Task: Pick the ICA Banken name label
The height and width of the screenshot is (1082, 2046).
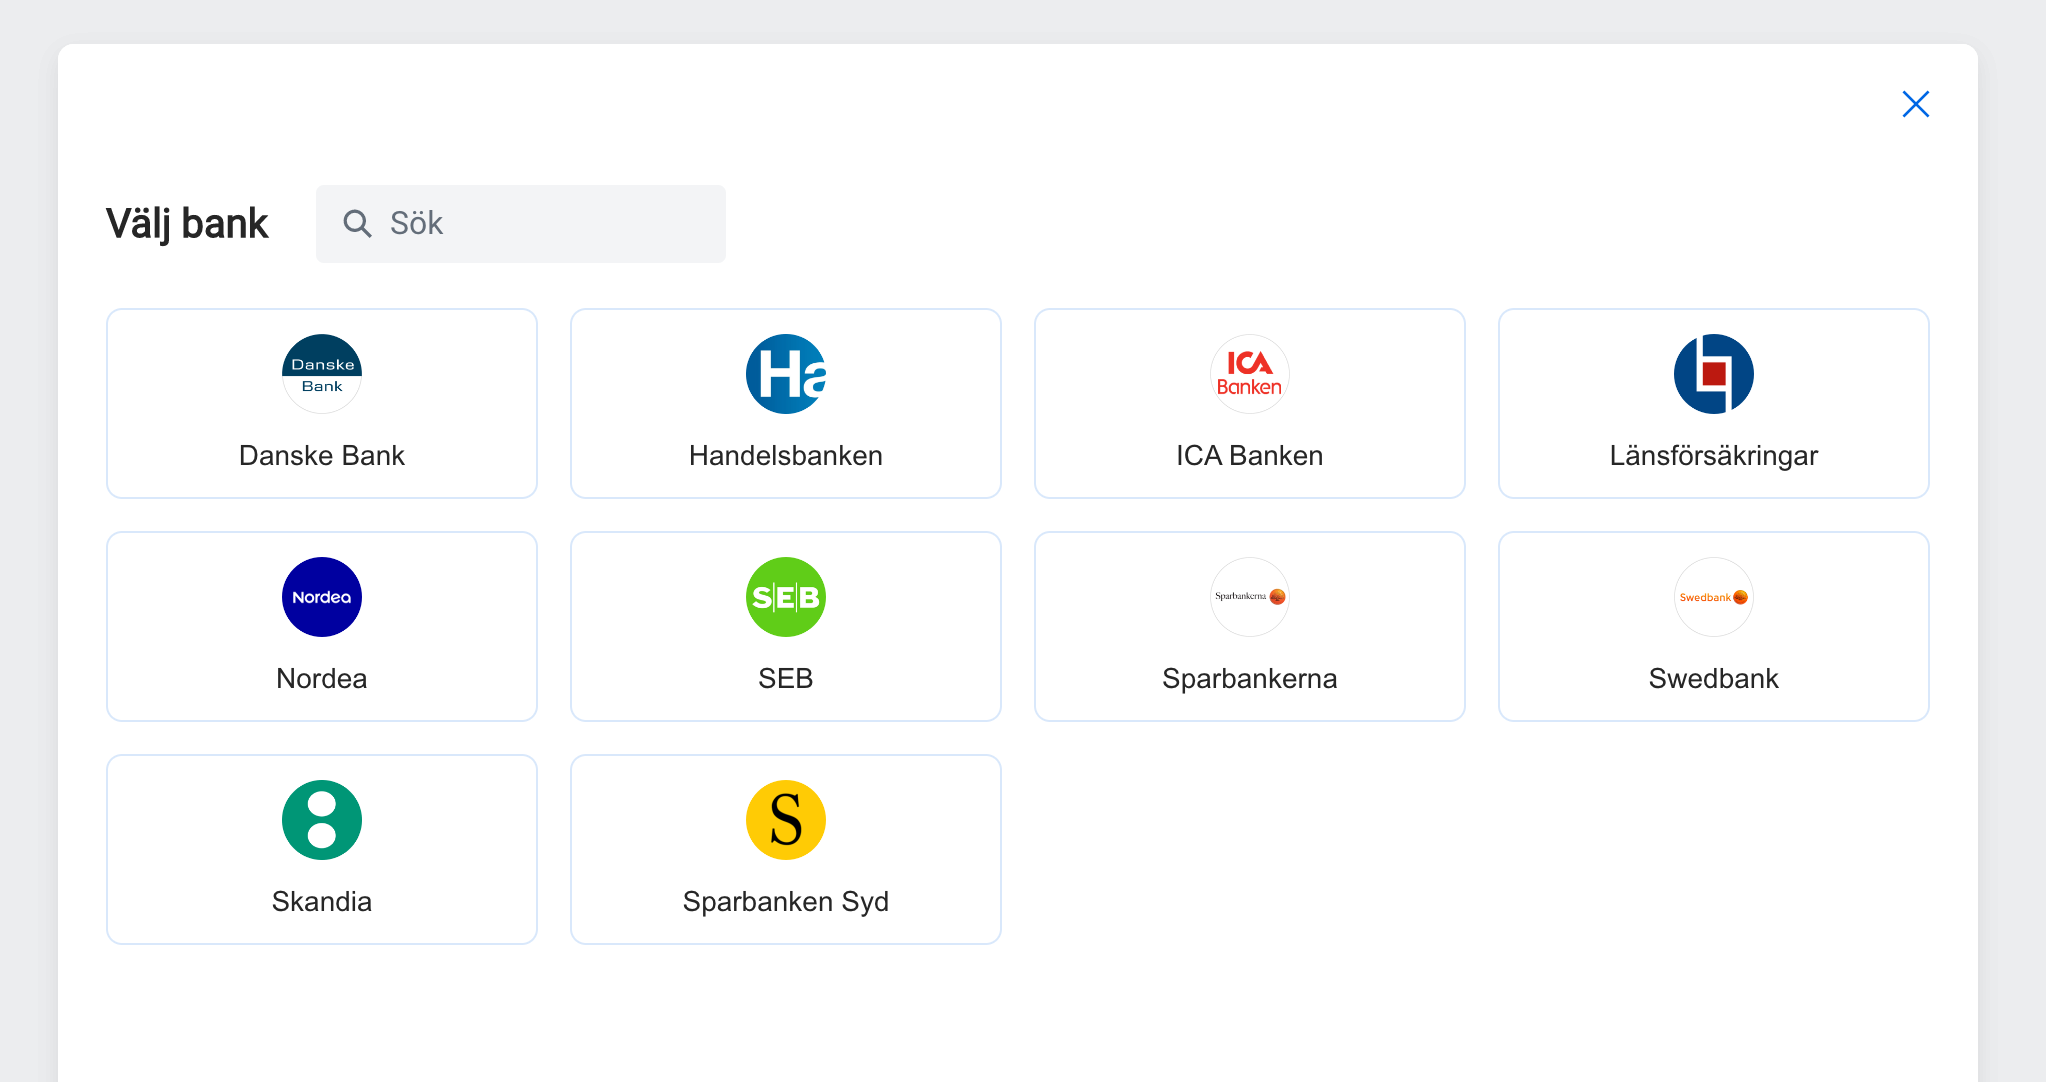Action: click(x=1250, y=456)
